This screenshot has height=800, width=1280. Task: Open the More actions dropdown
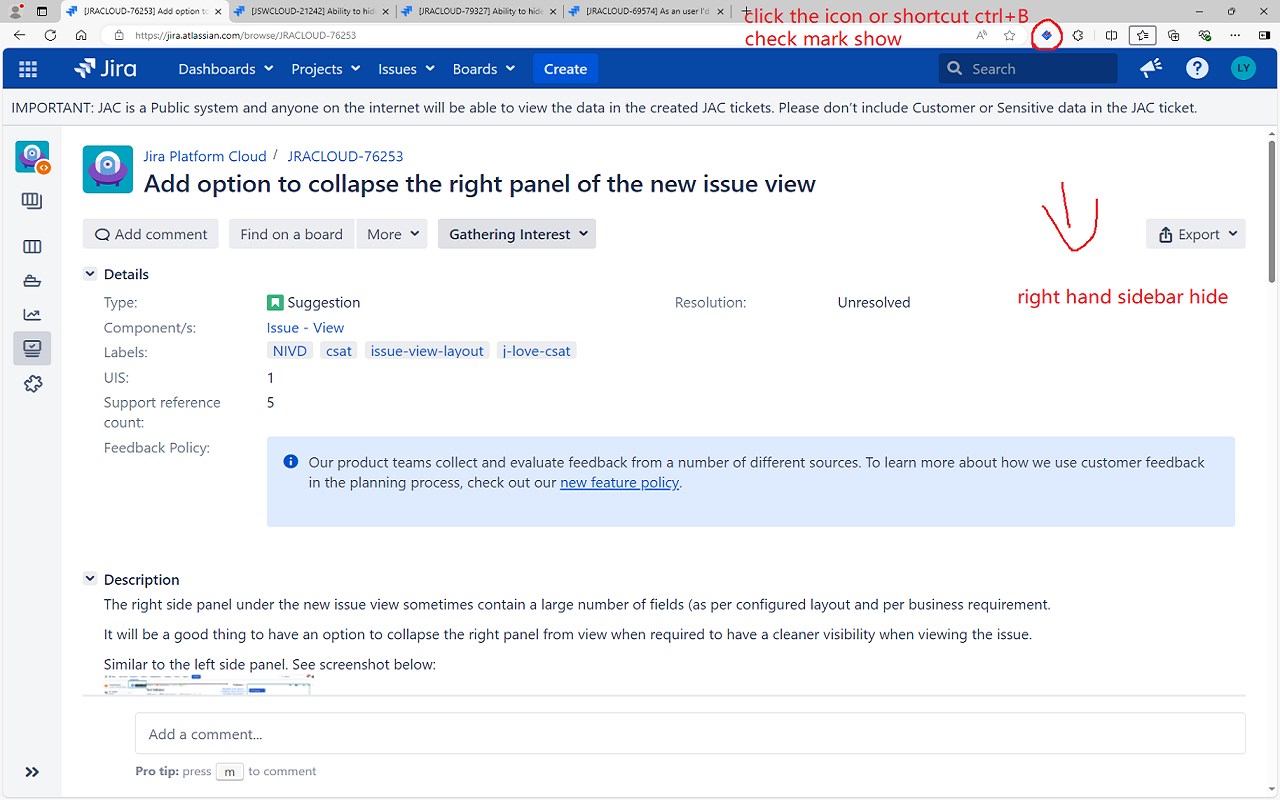coord(392,234)
